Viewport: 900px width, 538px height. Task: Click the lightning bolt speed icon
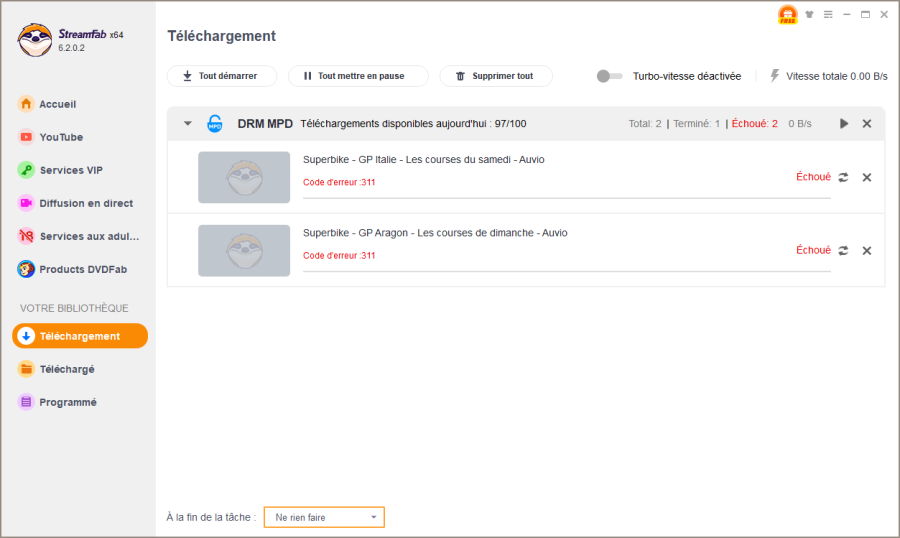[774, 76]
